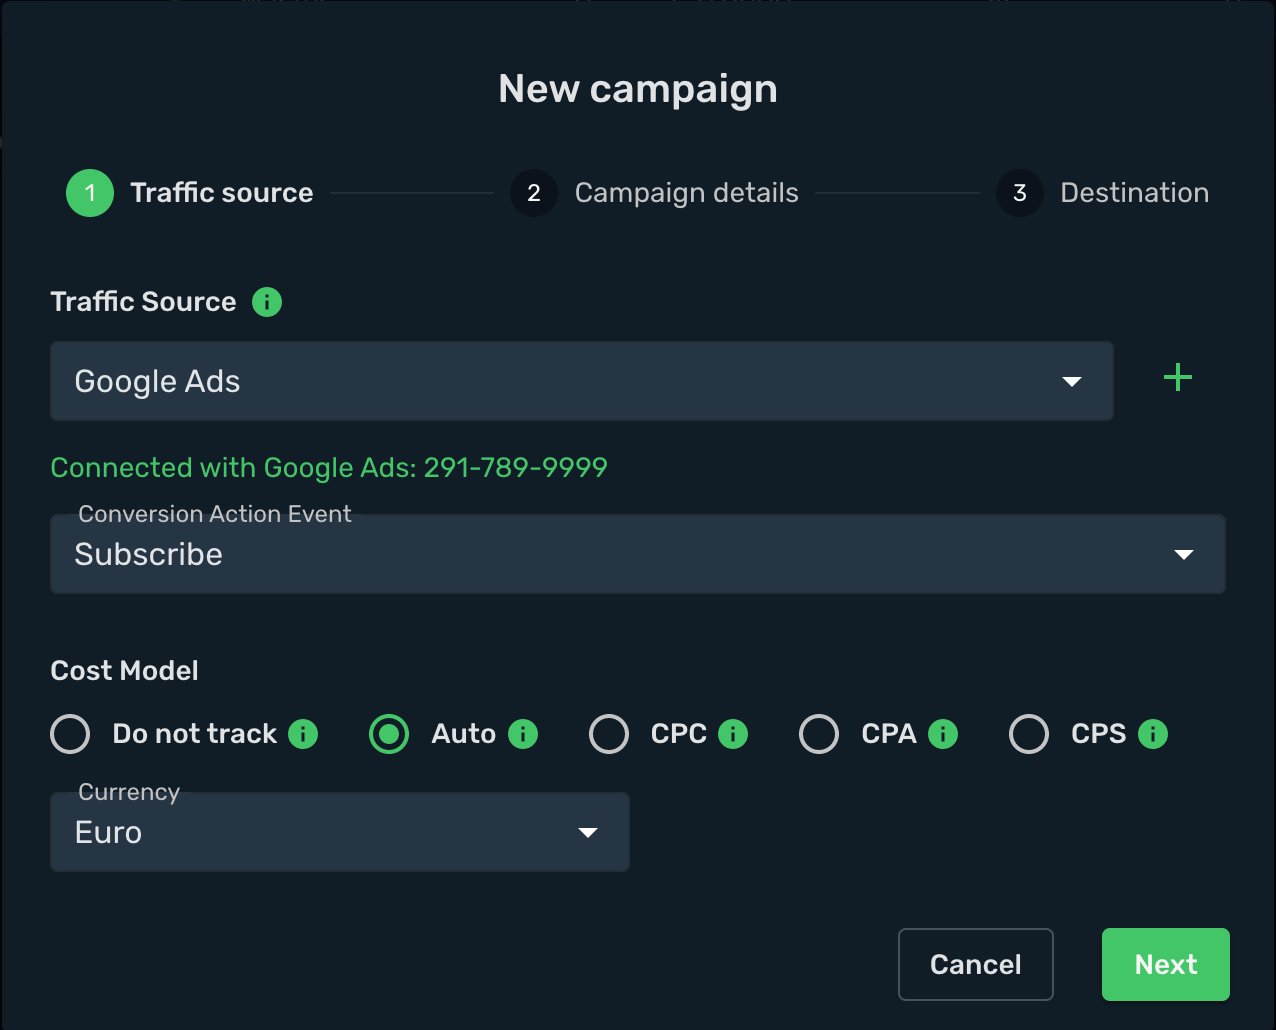
Task: Choose the CPC cost model radio
Action: tap(609, 734)
